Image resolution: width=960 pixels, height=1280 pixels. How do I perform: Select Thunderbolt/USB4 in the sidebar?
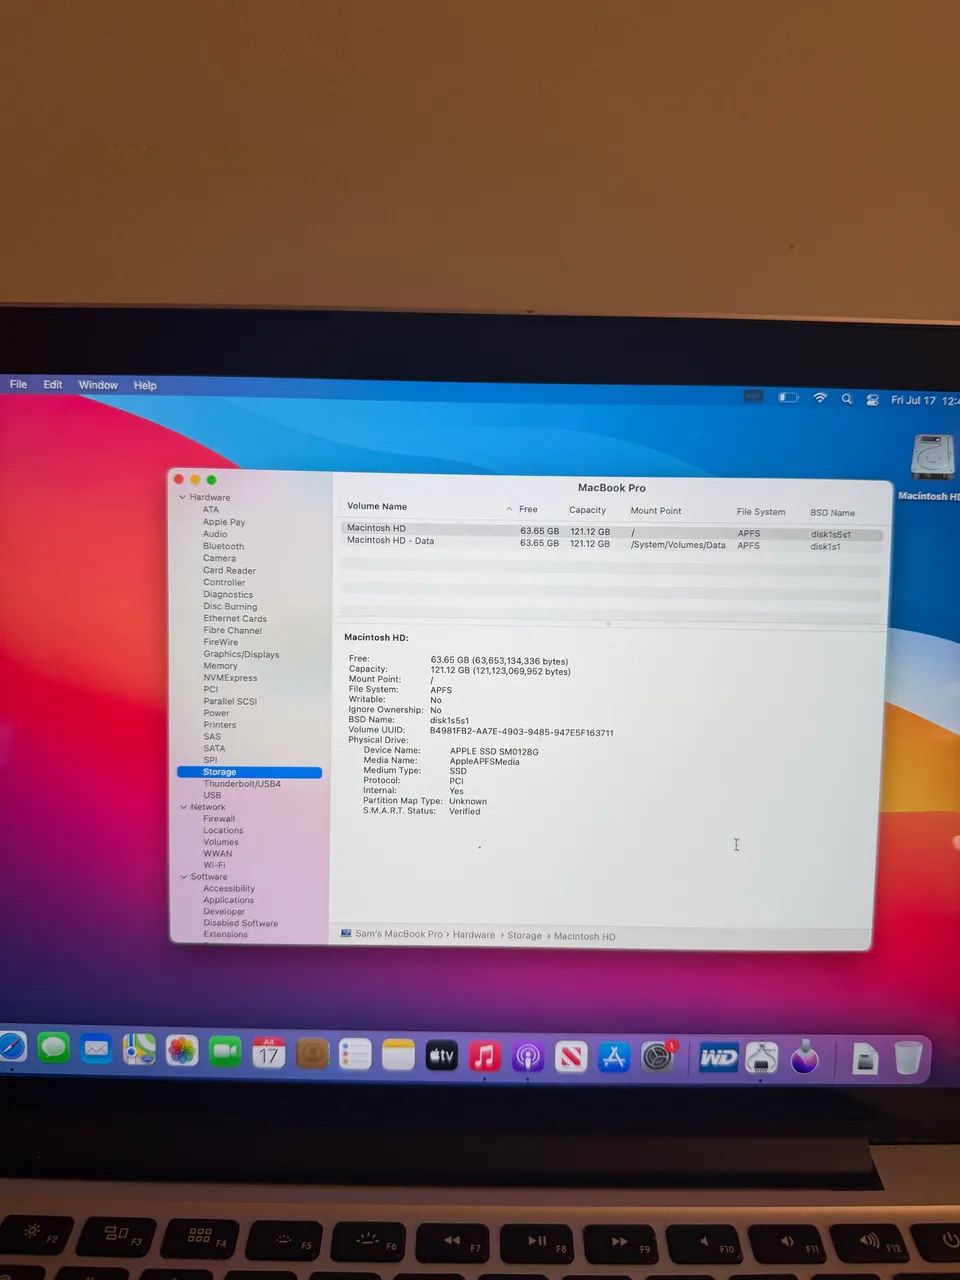click(242, 784)
